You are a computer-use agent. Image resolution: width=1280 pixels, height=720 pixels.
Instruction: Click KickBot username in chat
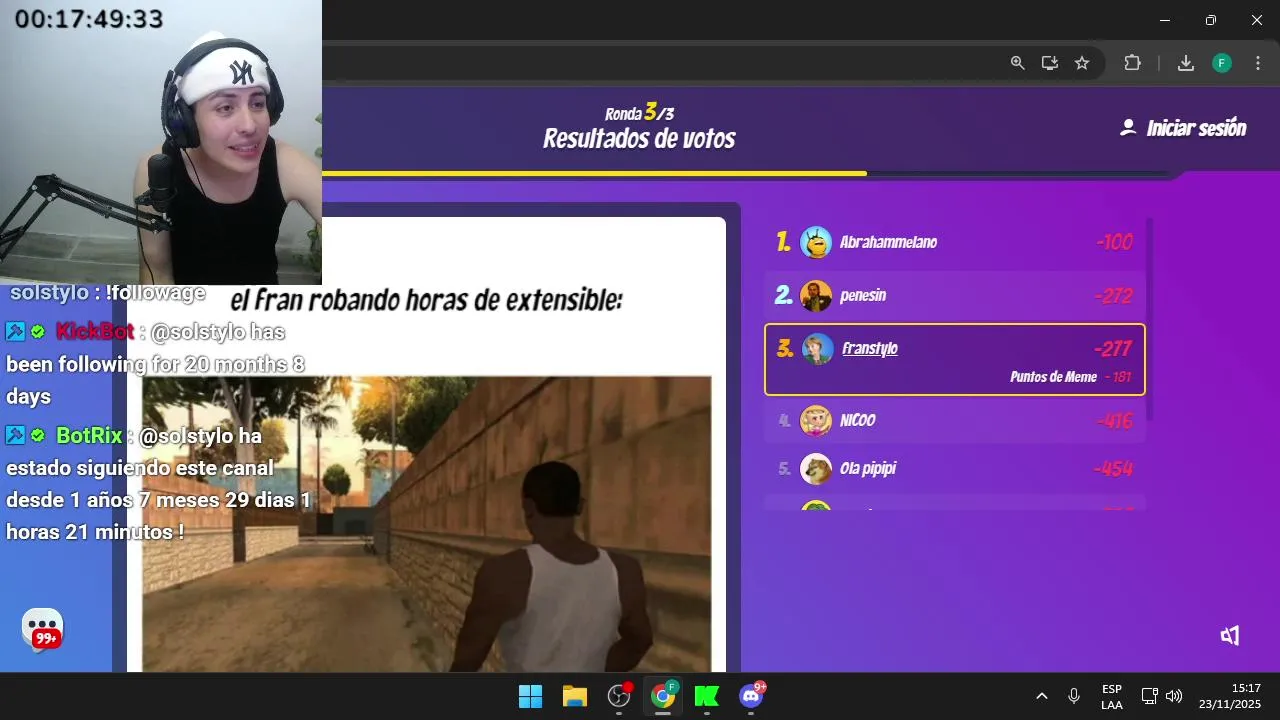pyautogui.click(x=95, y=332)
